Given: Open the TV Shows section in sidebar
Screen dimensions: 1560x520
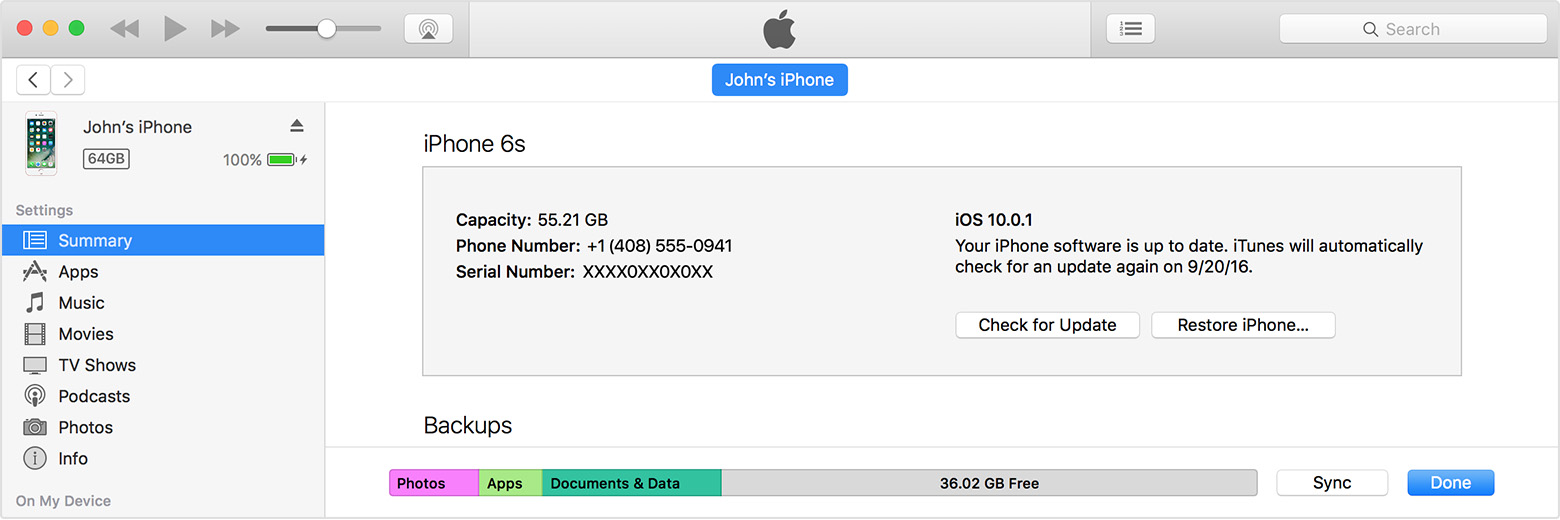Looking at the screenshot, I should (x=163, y=365).
